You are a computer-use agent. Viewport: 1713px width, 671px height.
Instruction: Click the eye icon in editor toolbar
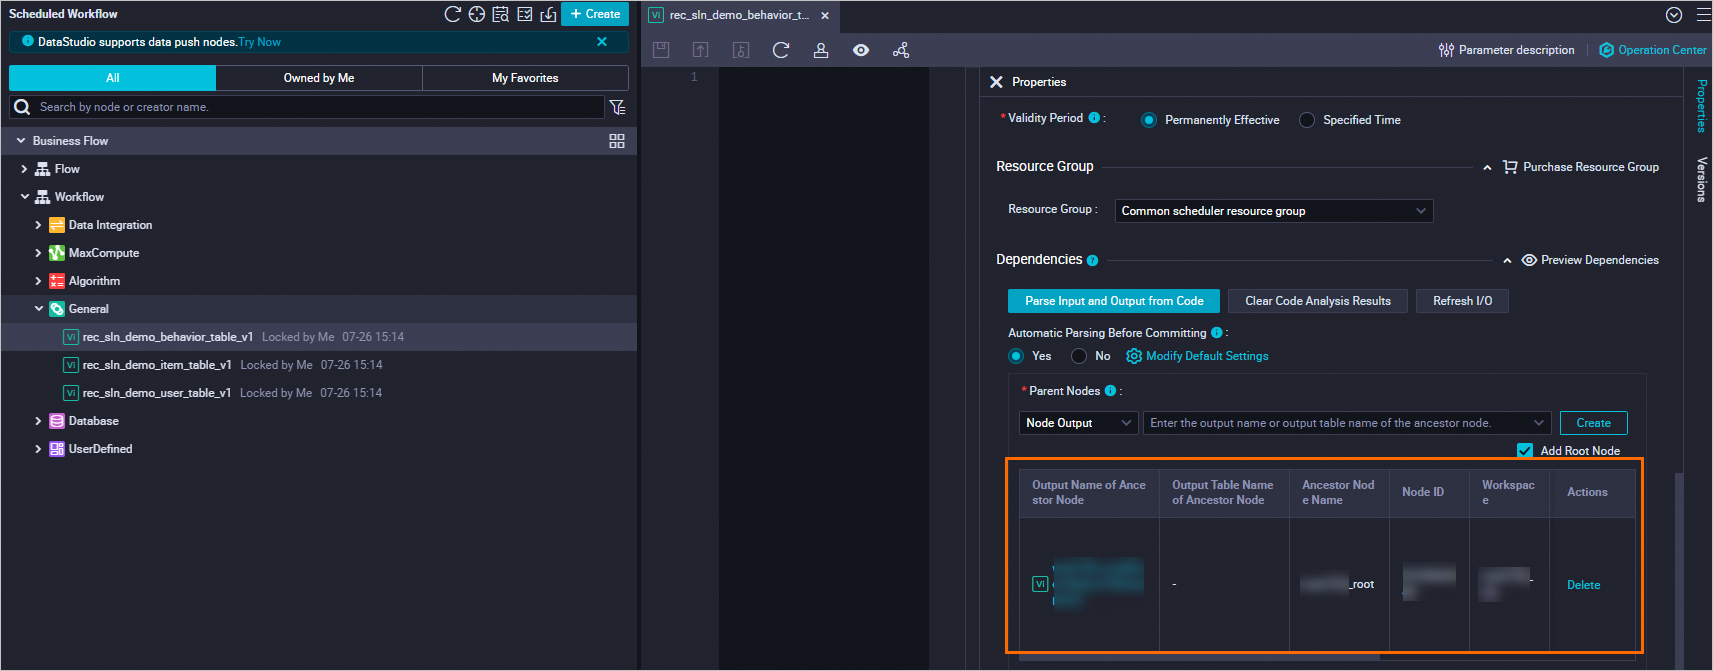861,50
